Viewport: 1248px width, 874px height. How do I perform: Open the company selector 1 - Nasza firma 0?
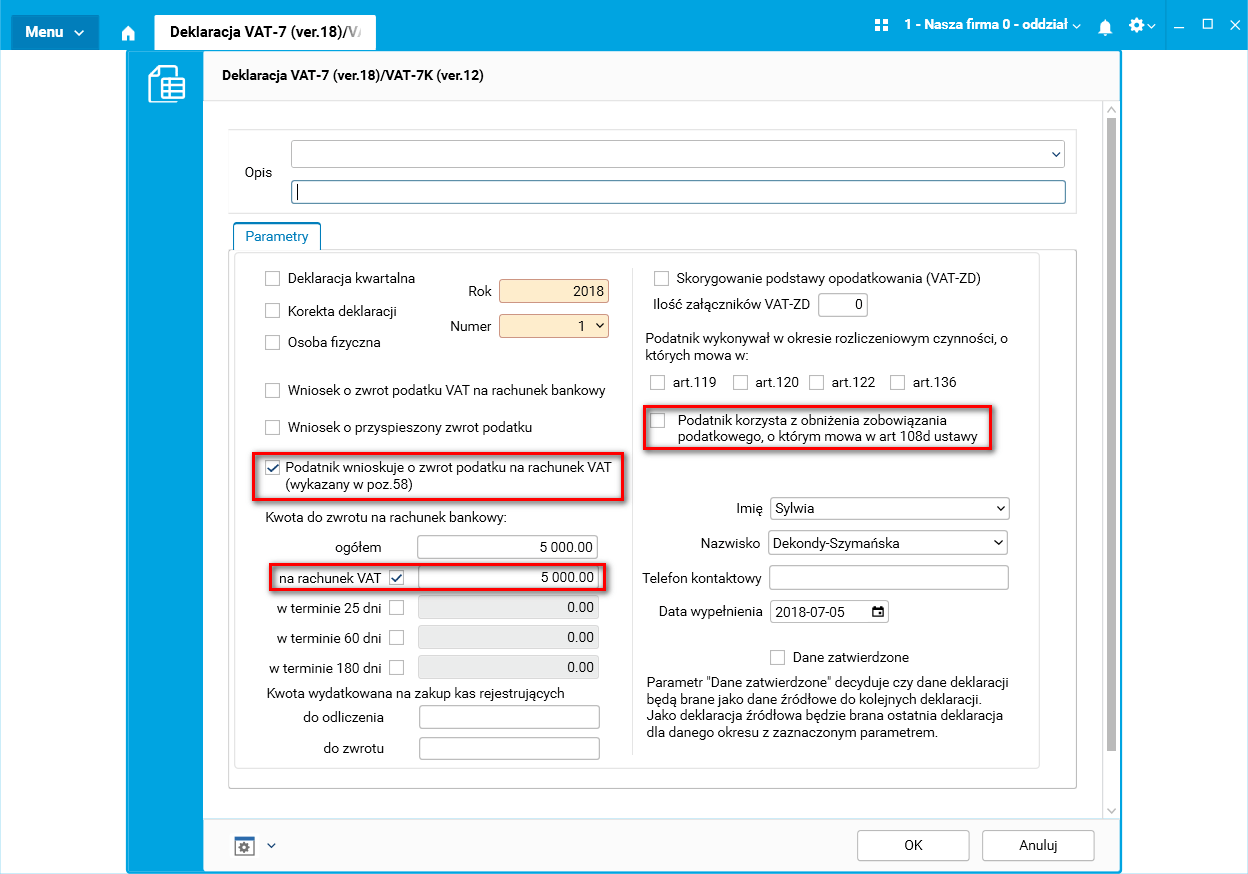[x=992, y=25]
